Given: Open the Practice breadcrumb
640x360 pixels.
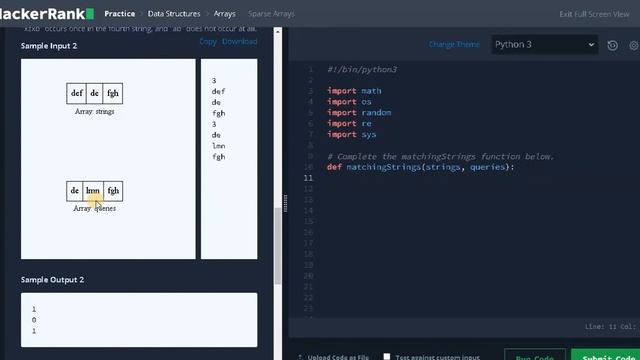Looking at the screenshot, I should pyautogui.click(x=120, y=14).
